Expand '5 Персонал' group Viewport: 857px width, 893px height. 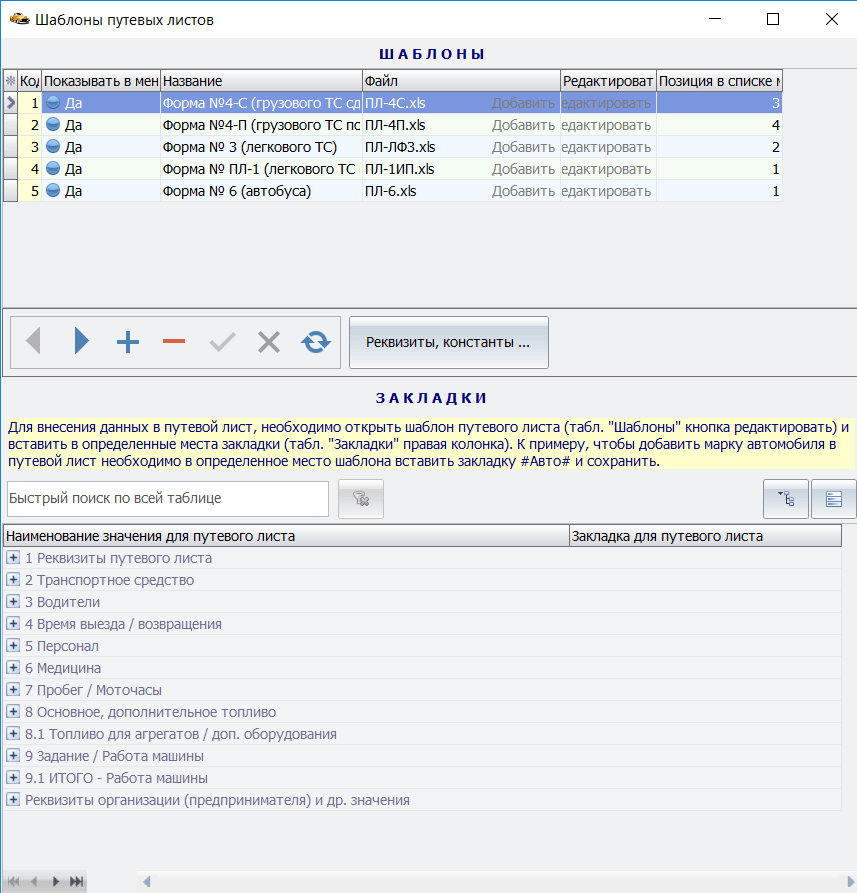coord(13,646)
